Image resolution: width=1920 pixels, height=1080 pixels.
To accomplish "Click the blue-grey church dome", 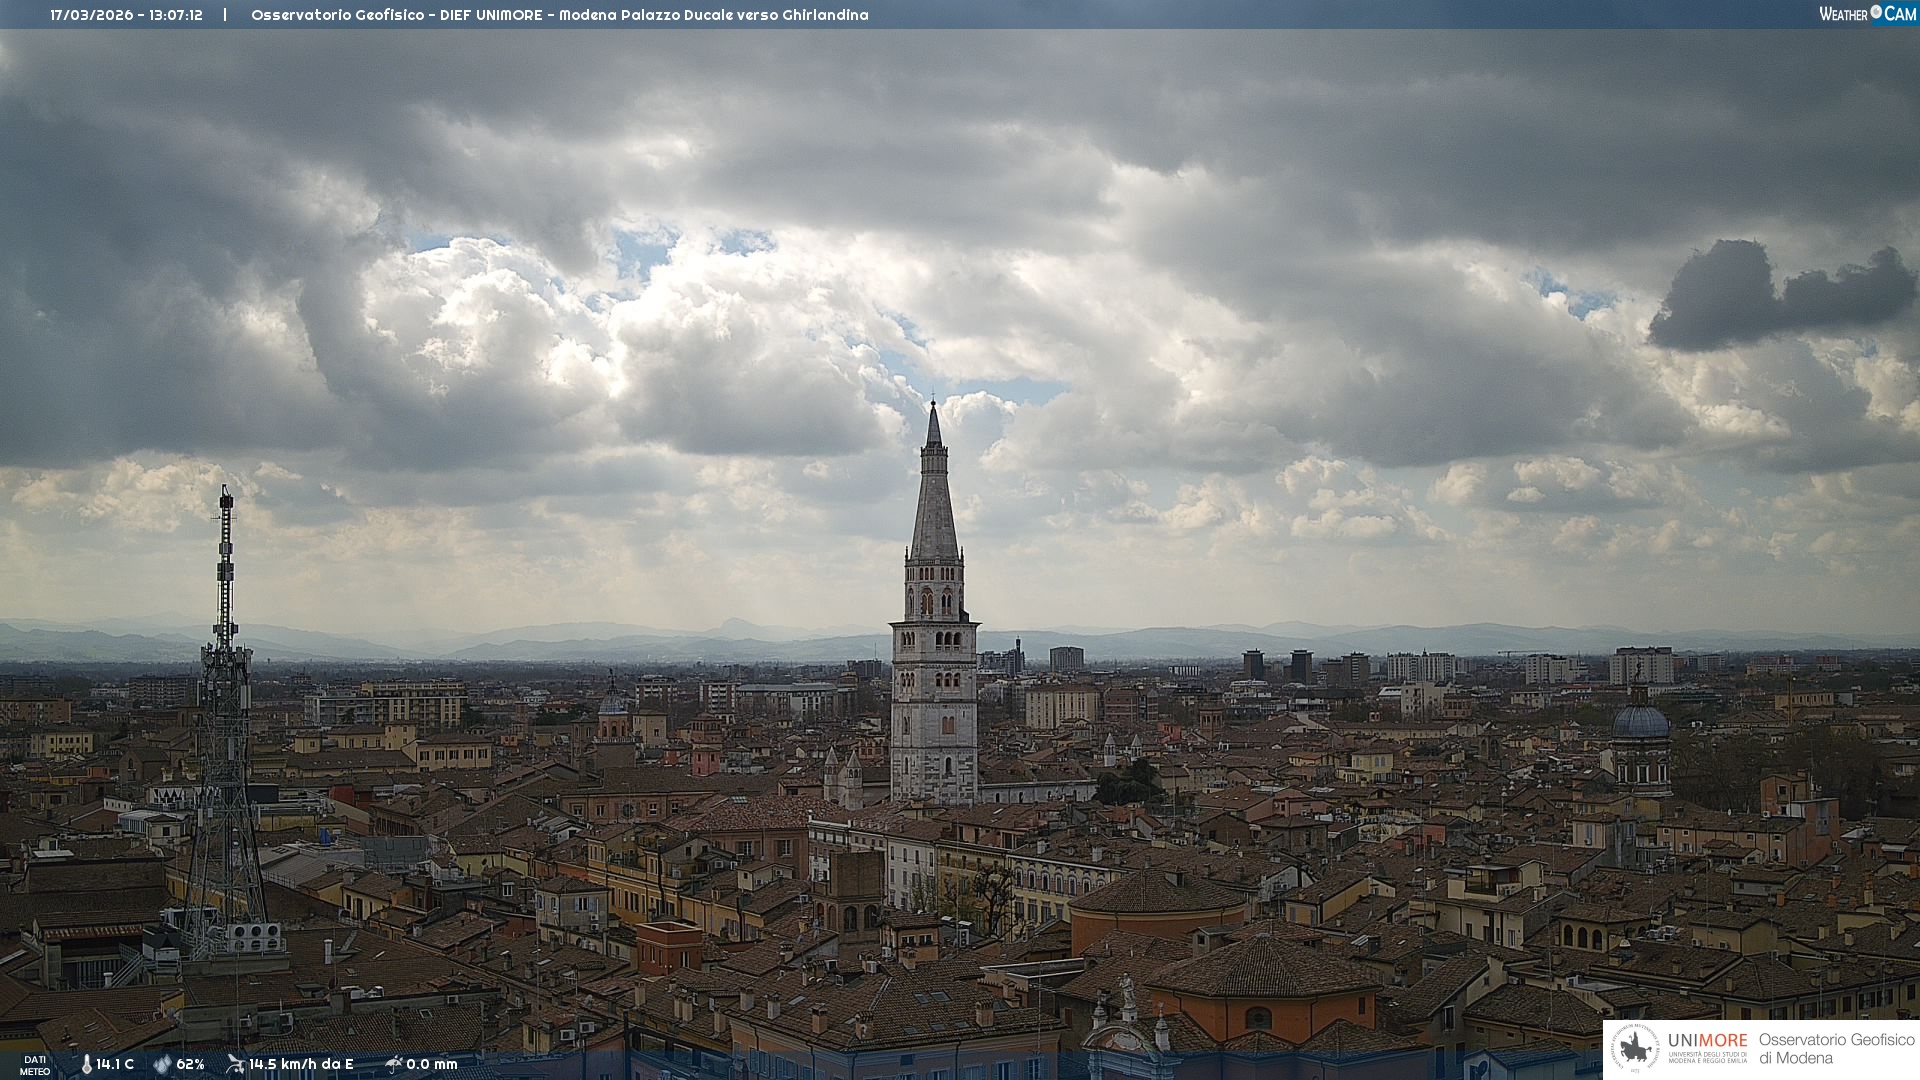I will pos(1640,721).
